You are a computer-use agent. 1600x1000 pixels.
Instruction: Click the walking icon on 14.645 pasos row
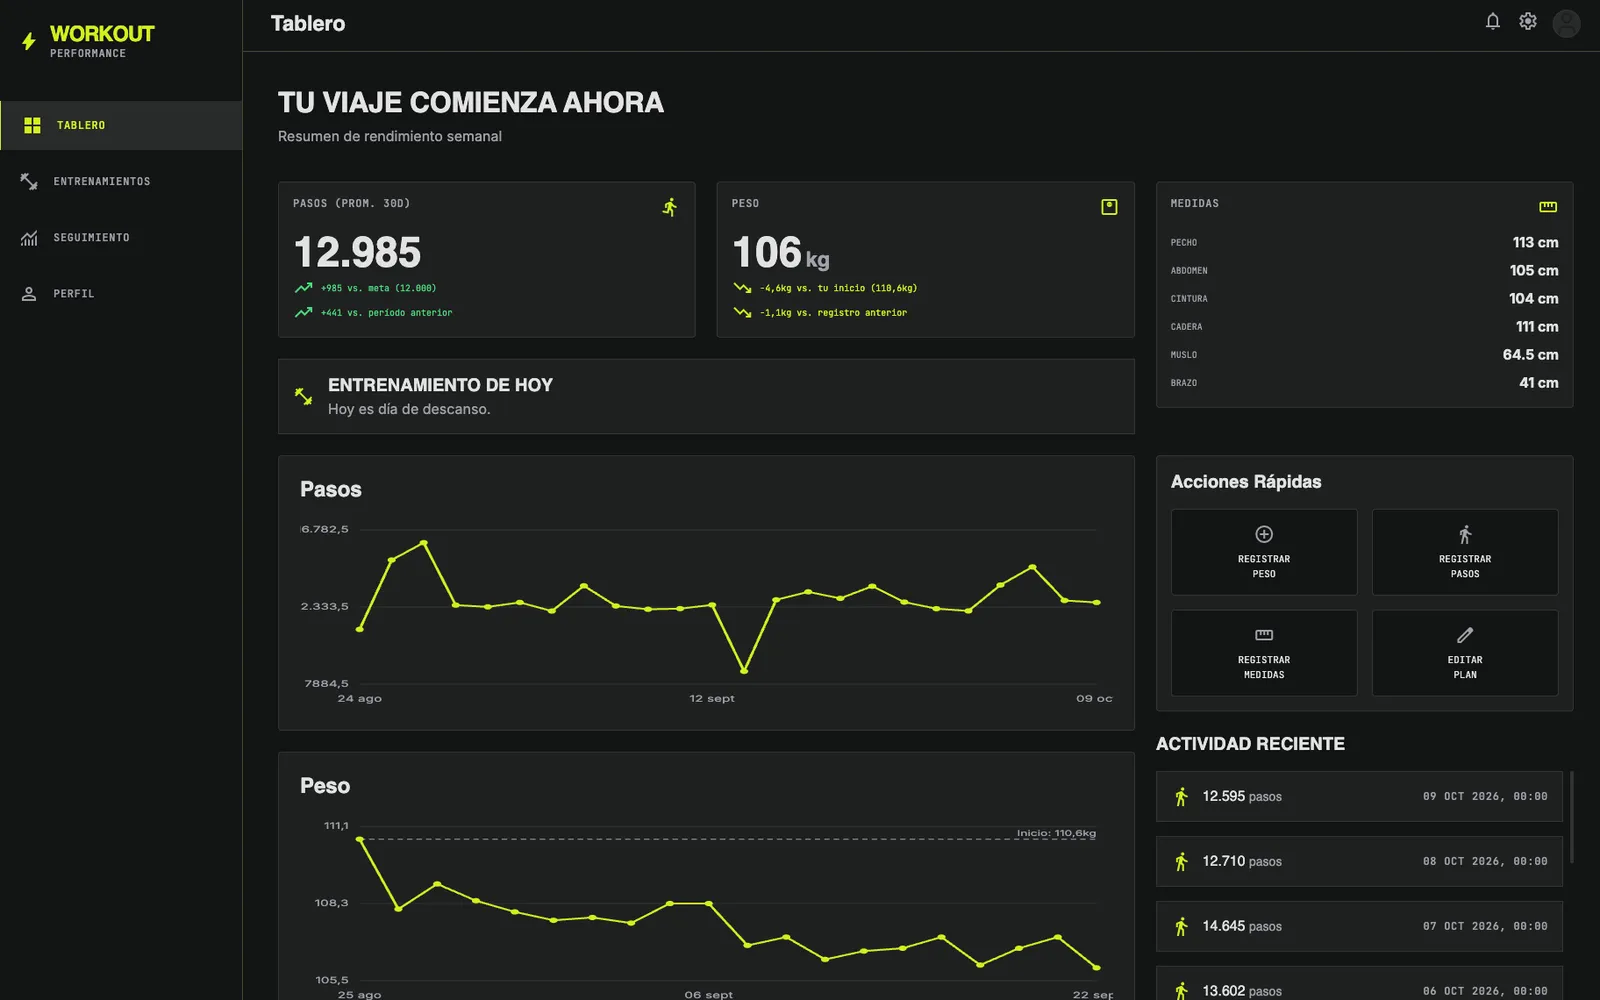coord(1181,926)
